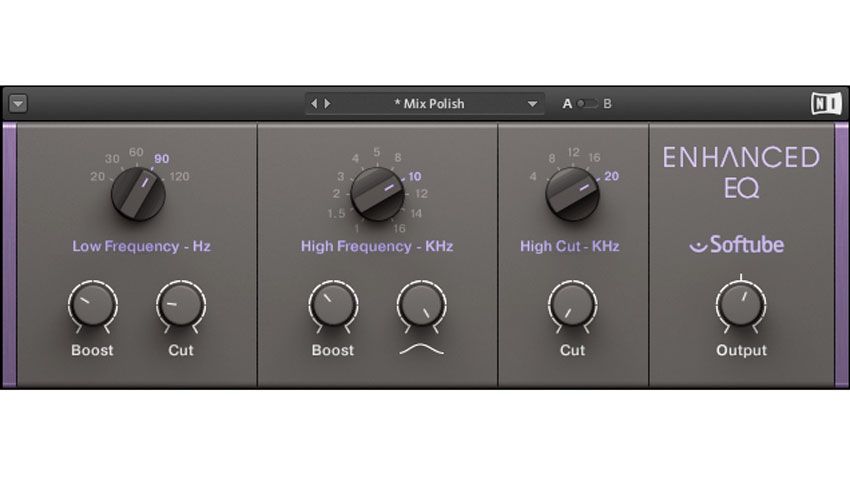Open the plugin menu dropdown in header

coord(18,103)
